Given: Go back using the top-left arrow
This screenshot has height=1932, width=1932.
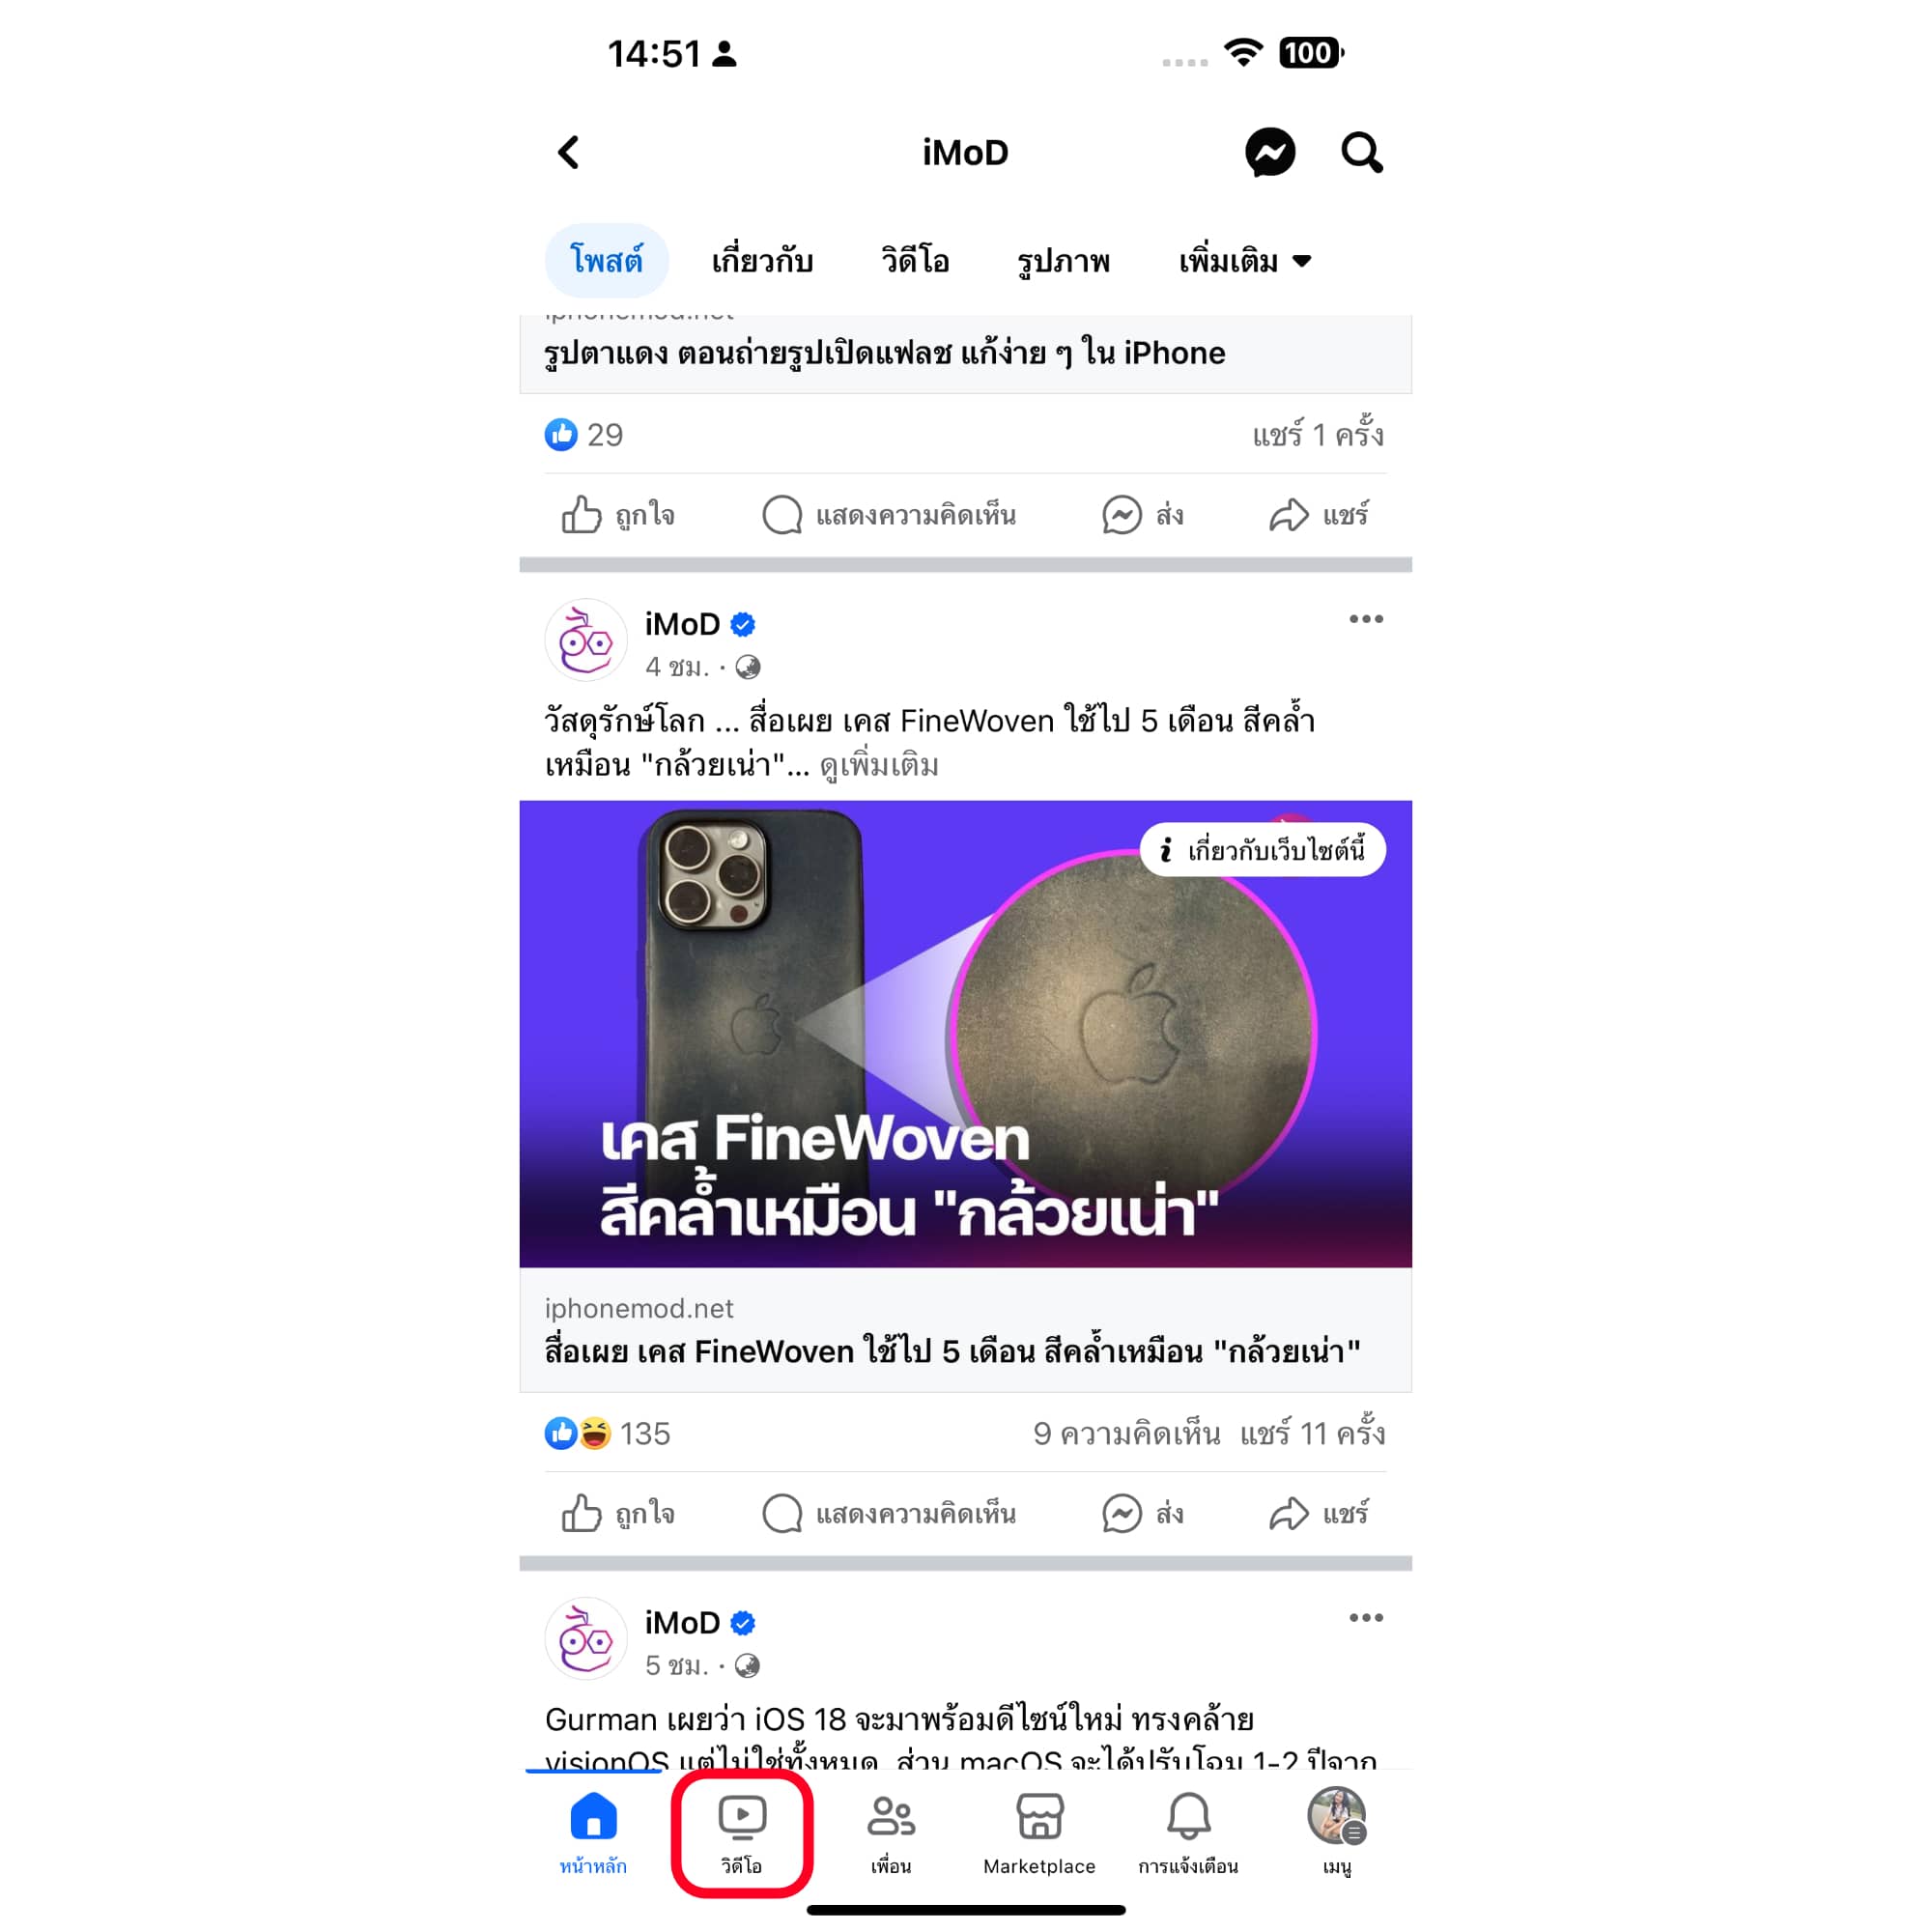Looking at the screenshot, I should click(x=568, y=153).
